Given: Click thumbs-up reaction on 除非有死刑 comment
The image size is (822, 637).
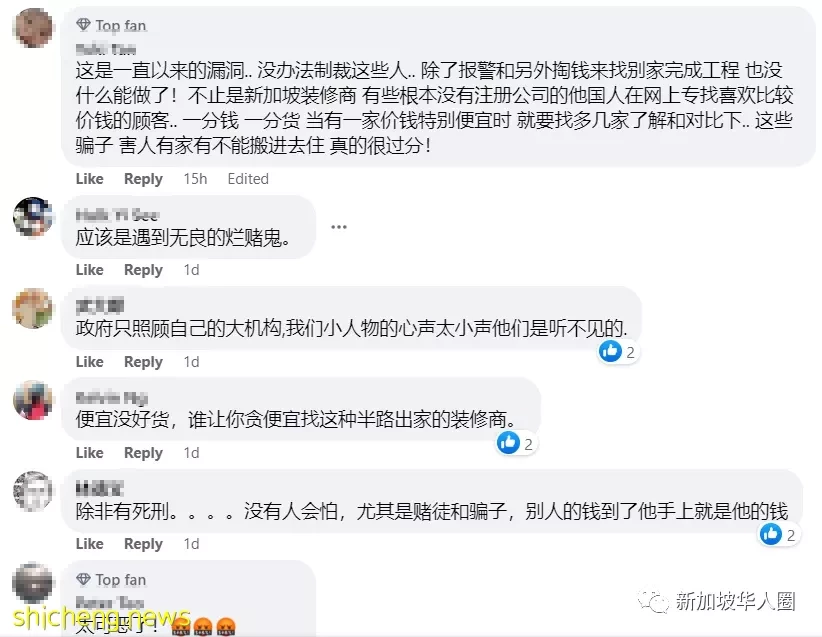Looking at the screenshot, I should [x=771, y=534].
